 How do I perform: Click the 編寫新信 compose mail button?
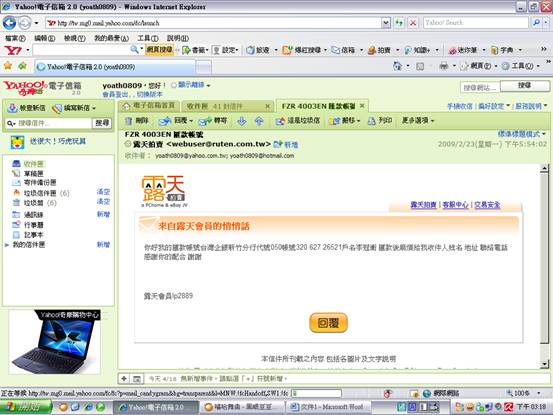pyautogui.click(x=72, y=108)
